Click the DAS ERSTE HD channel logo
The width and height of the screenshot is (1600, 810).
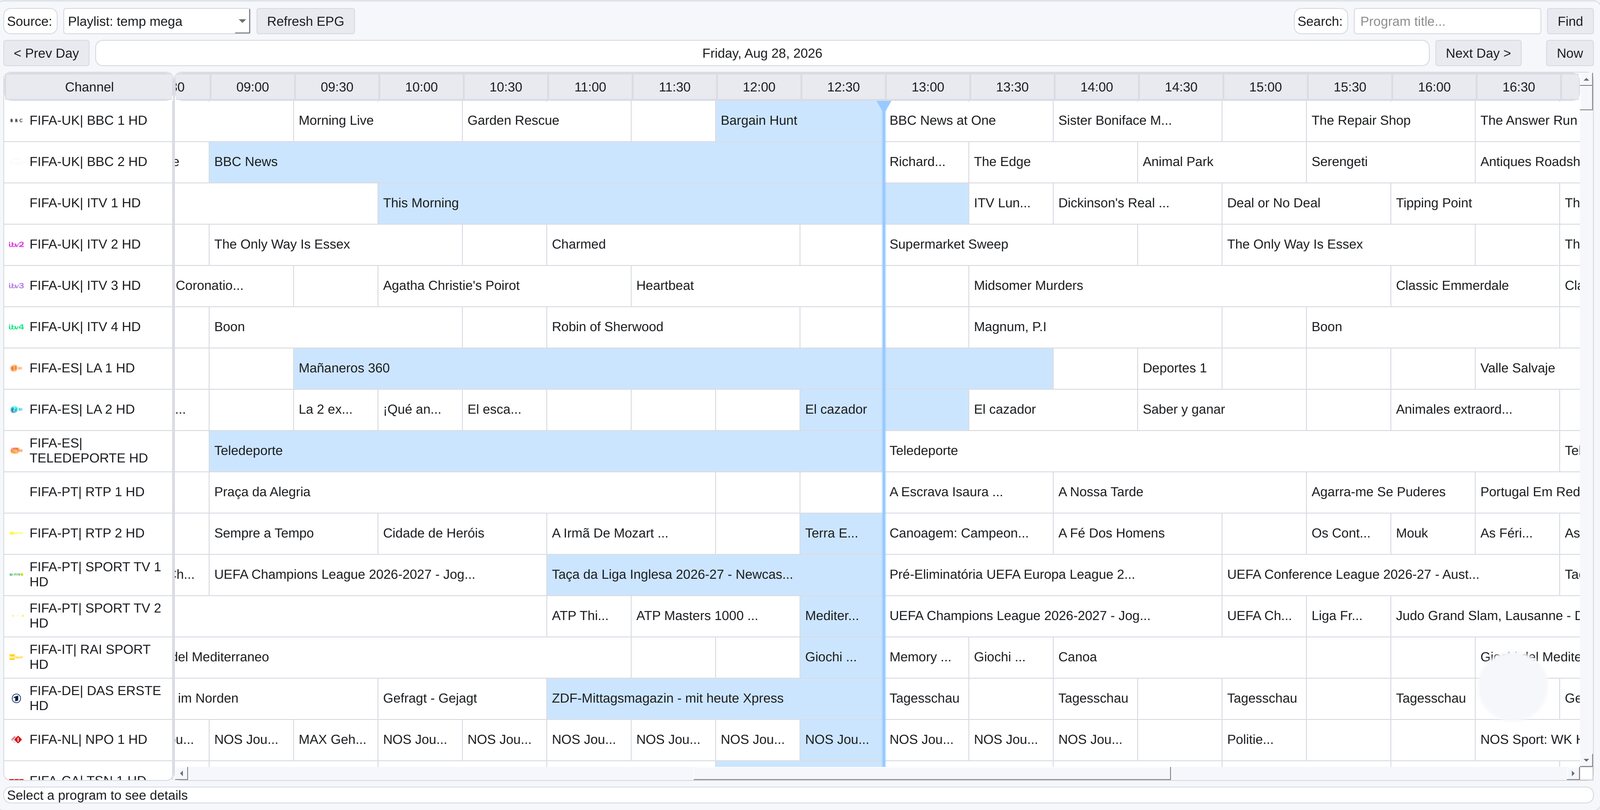click(x=16, y=698)
